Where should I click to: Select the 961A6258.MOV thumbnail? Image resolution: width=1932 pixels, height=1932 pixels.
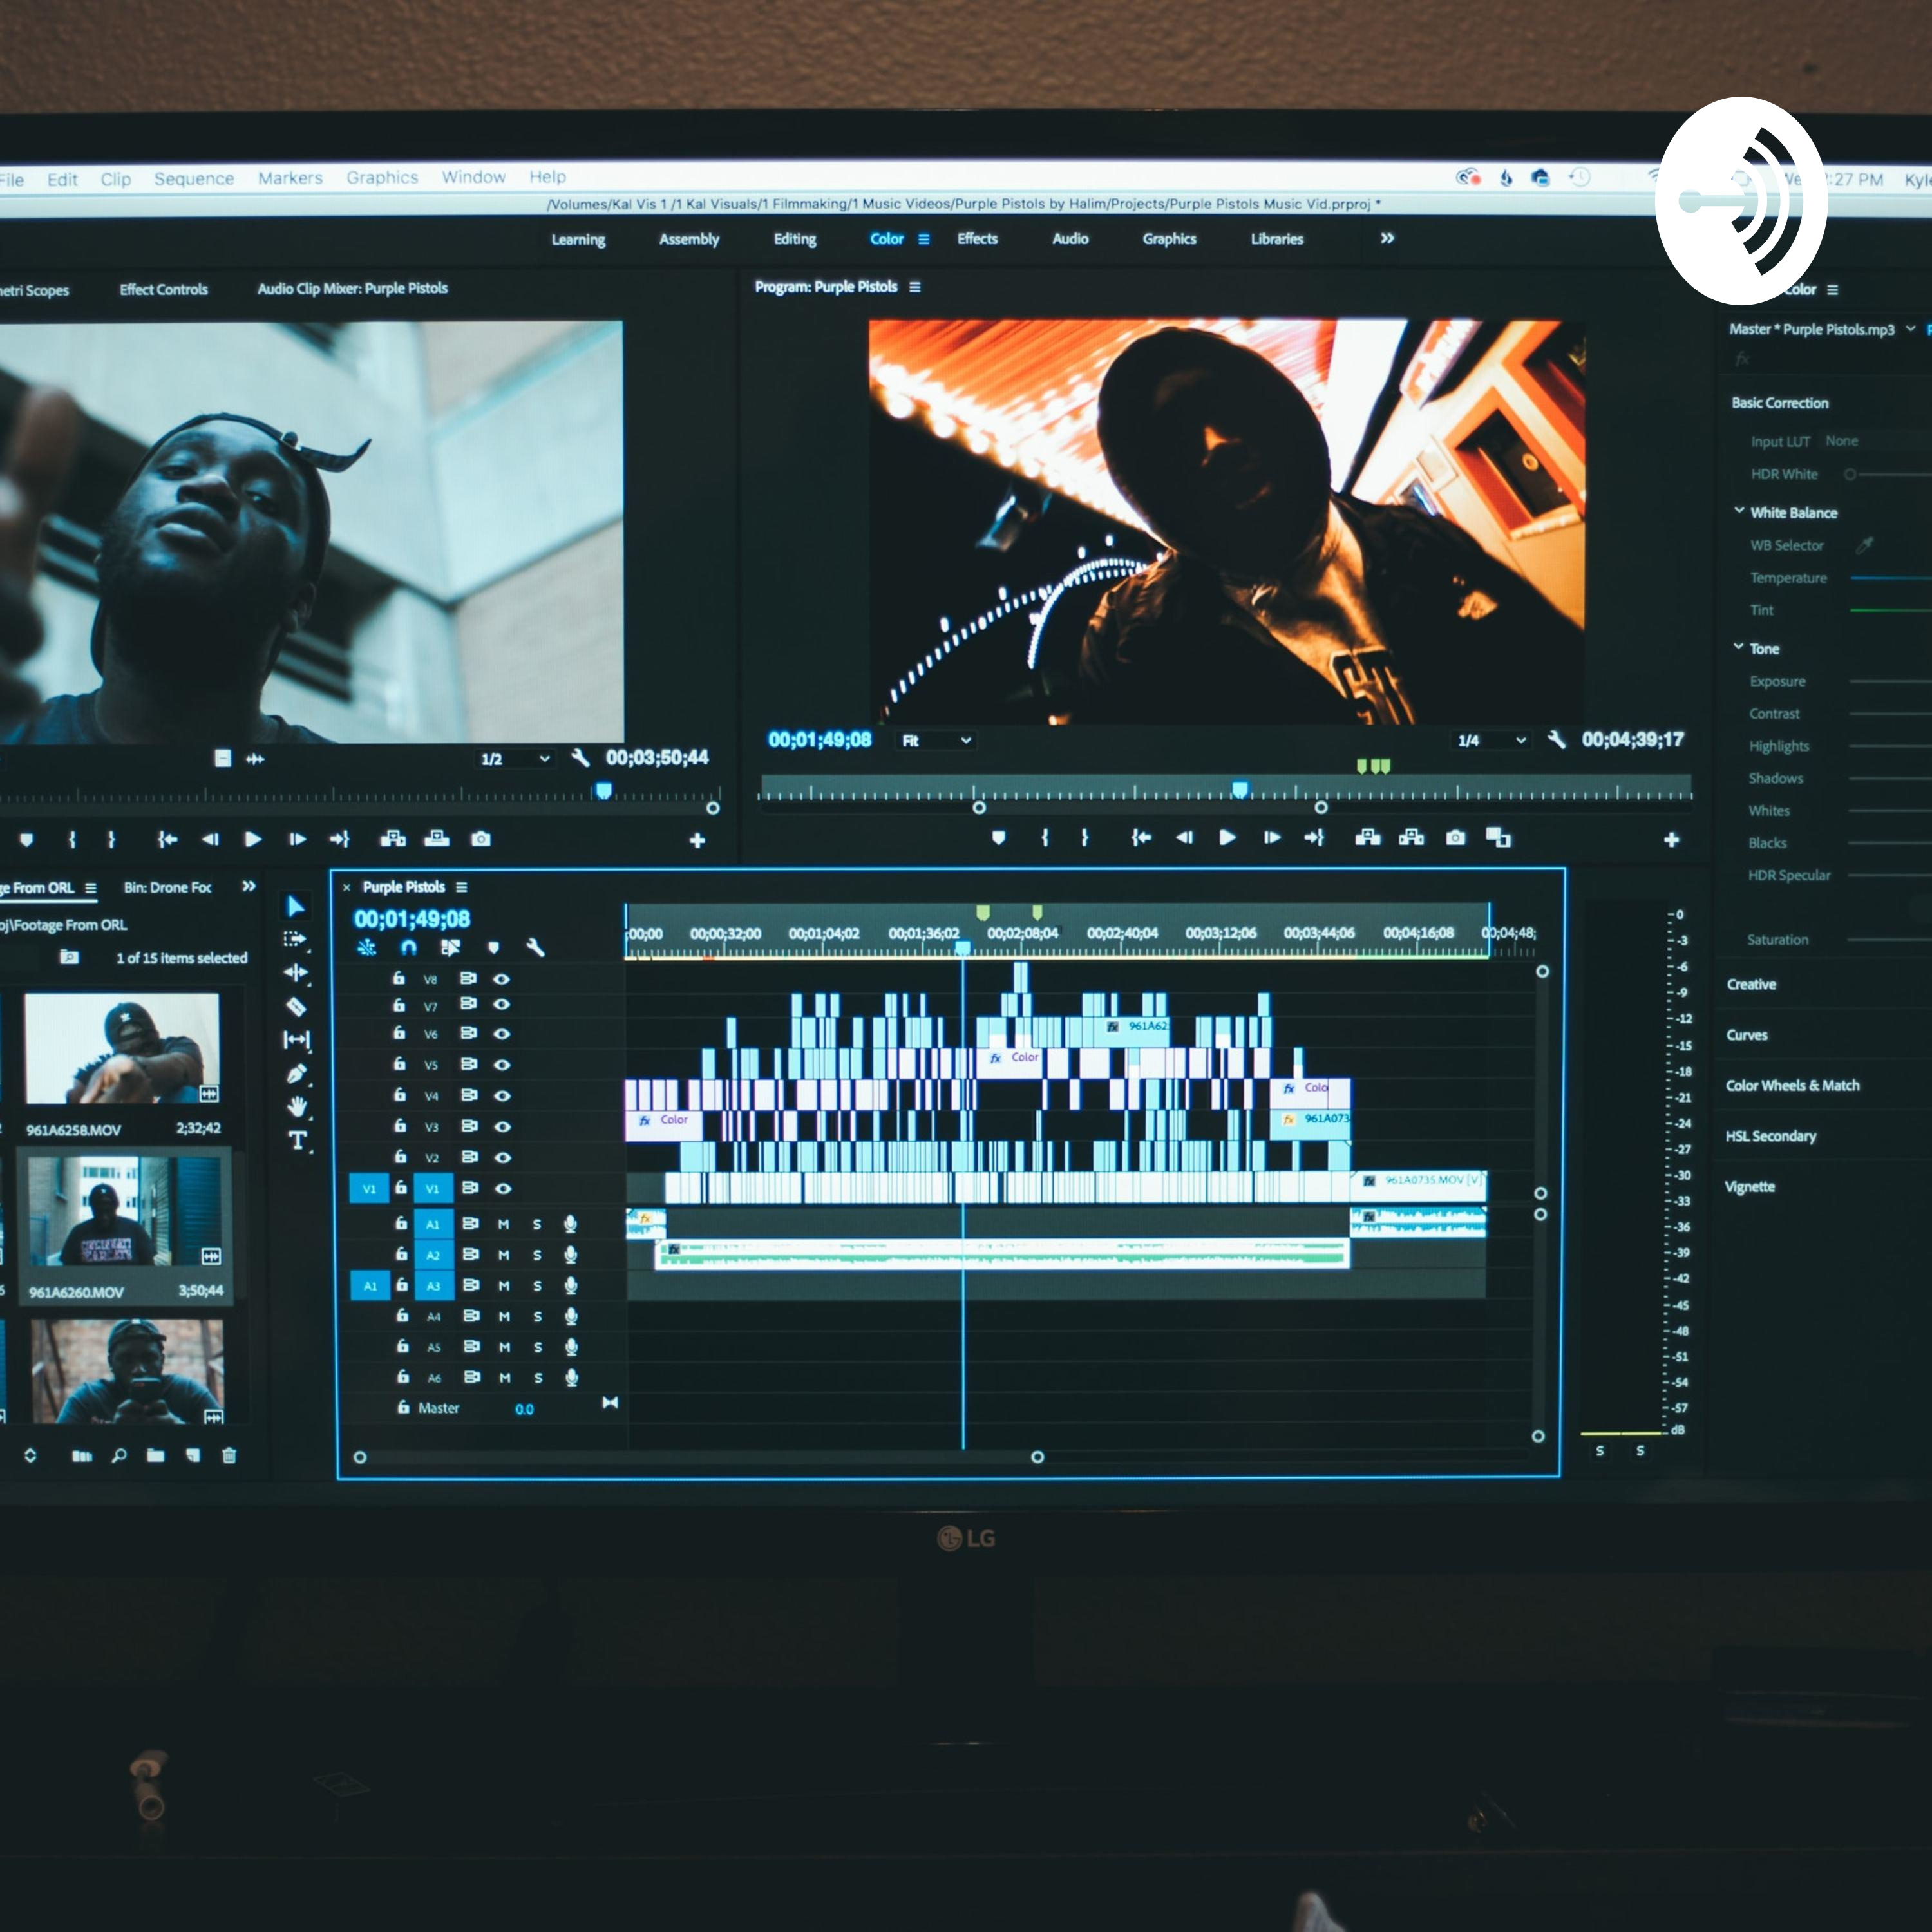coord(122,1048)
